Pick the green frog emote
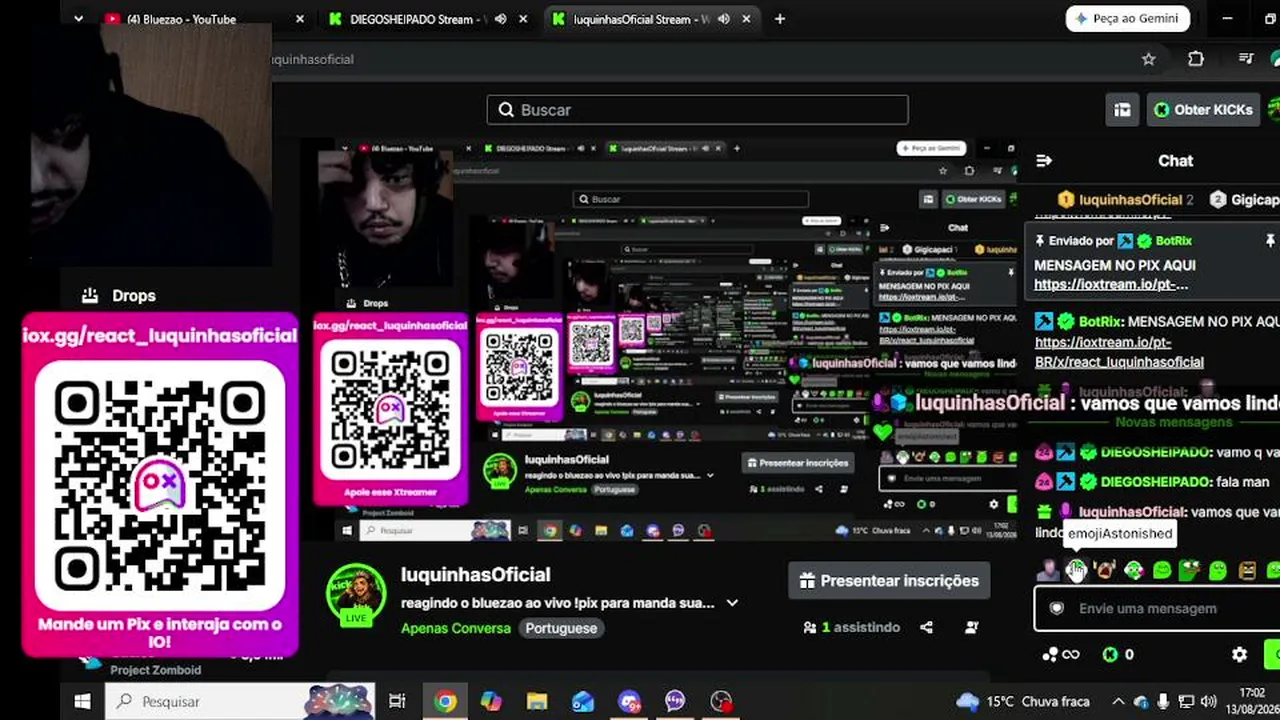The width and height of the screenshot is (1280, 720). click(x=1189, y=571)
